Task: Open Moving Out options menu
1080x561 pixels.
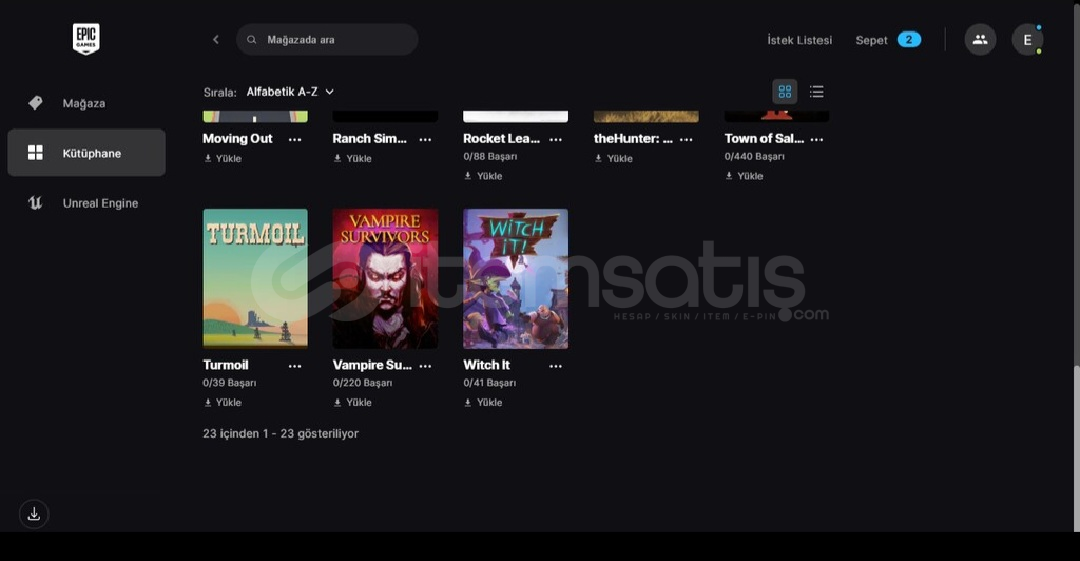Action: pyautogui.click(x=295, y=139)
